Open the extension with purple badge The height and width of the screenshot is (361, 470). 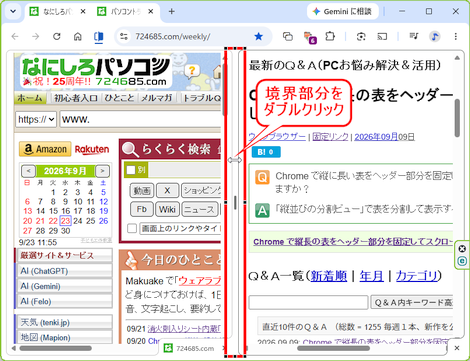310,37
